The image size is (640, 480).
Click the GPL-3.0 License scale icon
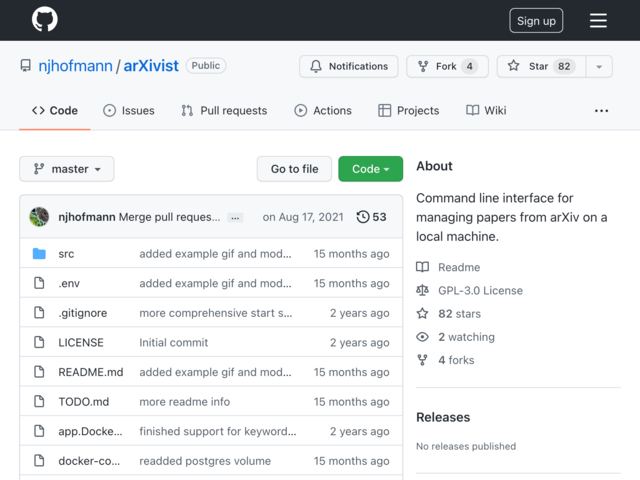pyautogui.click(x=423, y=291)
